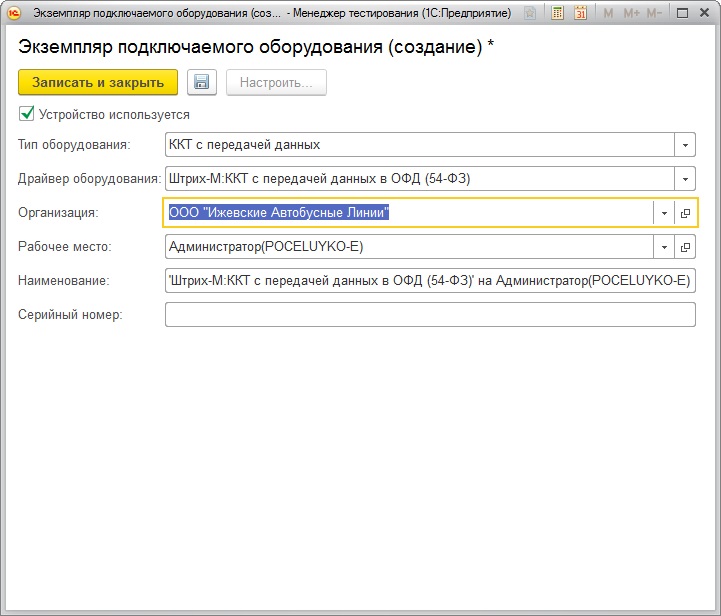Open the calendar icon in the title bar
721x616 pixels.
click(579, 13)
